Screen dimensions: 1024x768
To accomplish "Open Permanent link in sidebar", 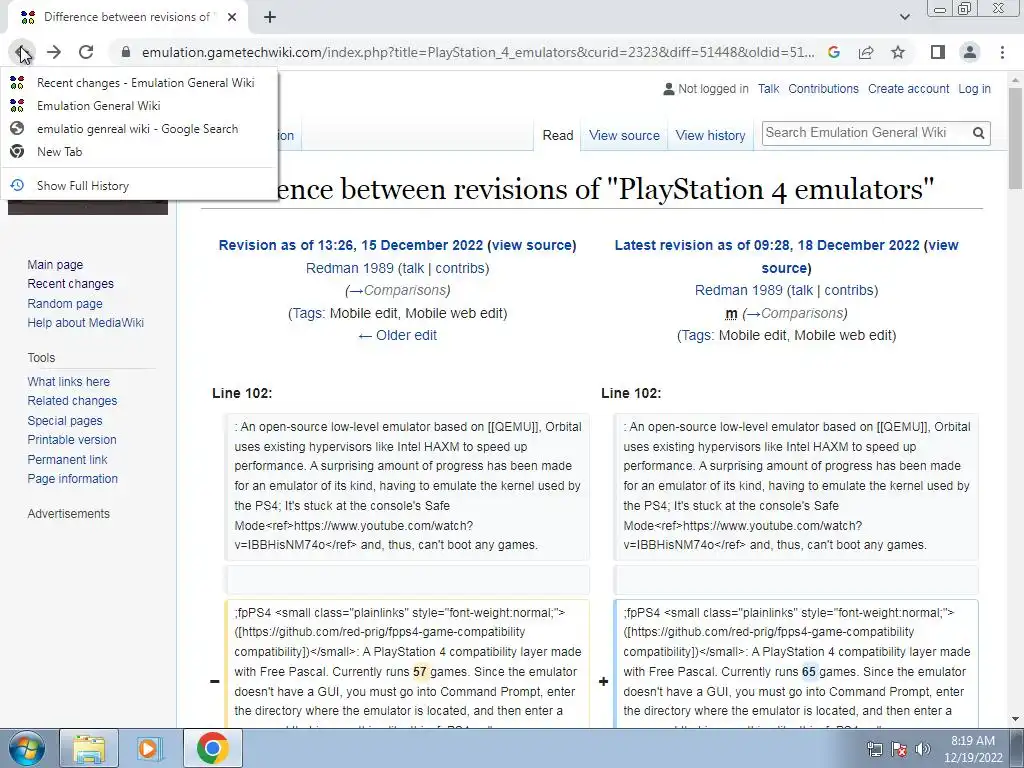I will coord(67,460).
